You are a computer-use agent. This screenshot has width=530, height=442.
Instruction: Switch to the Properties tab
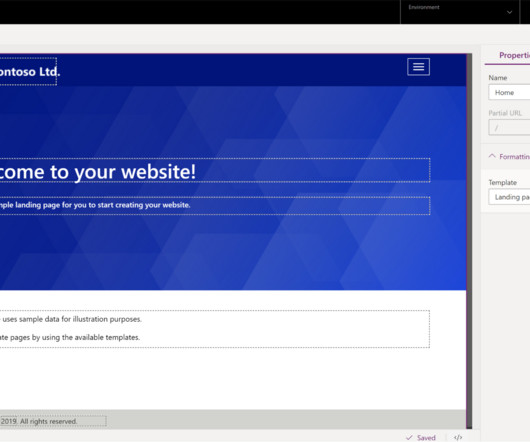click(514, 55)
